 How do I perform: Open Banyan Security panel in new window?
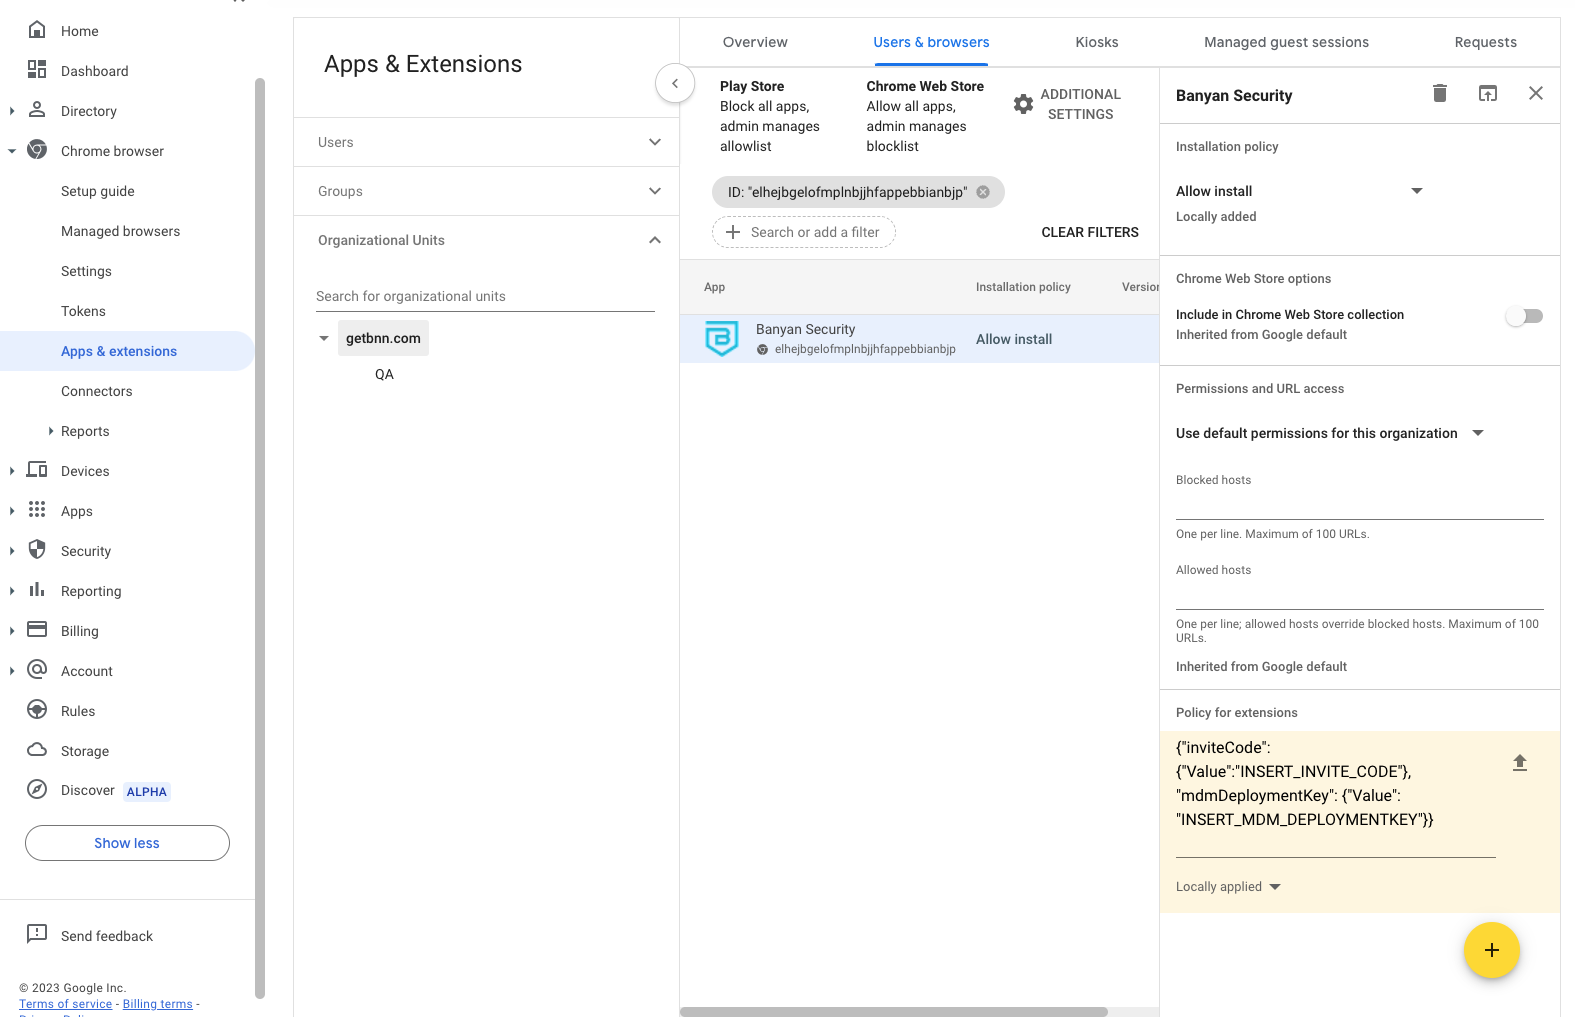pos(1487,93)
